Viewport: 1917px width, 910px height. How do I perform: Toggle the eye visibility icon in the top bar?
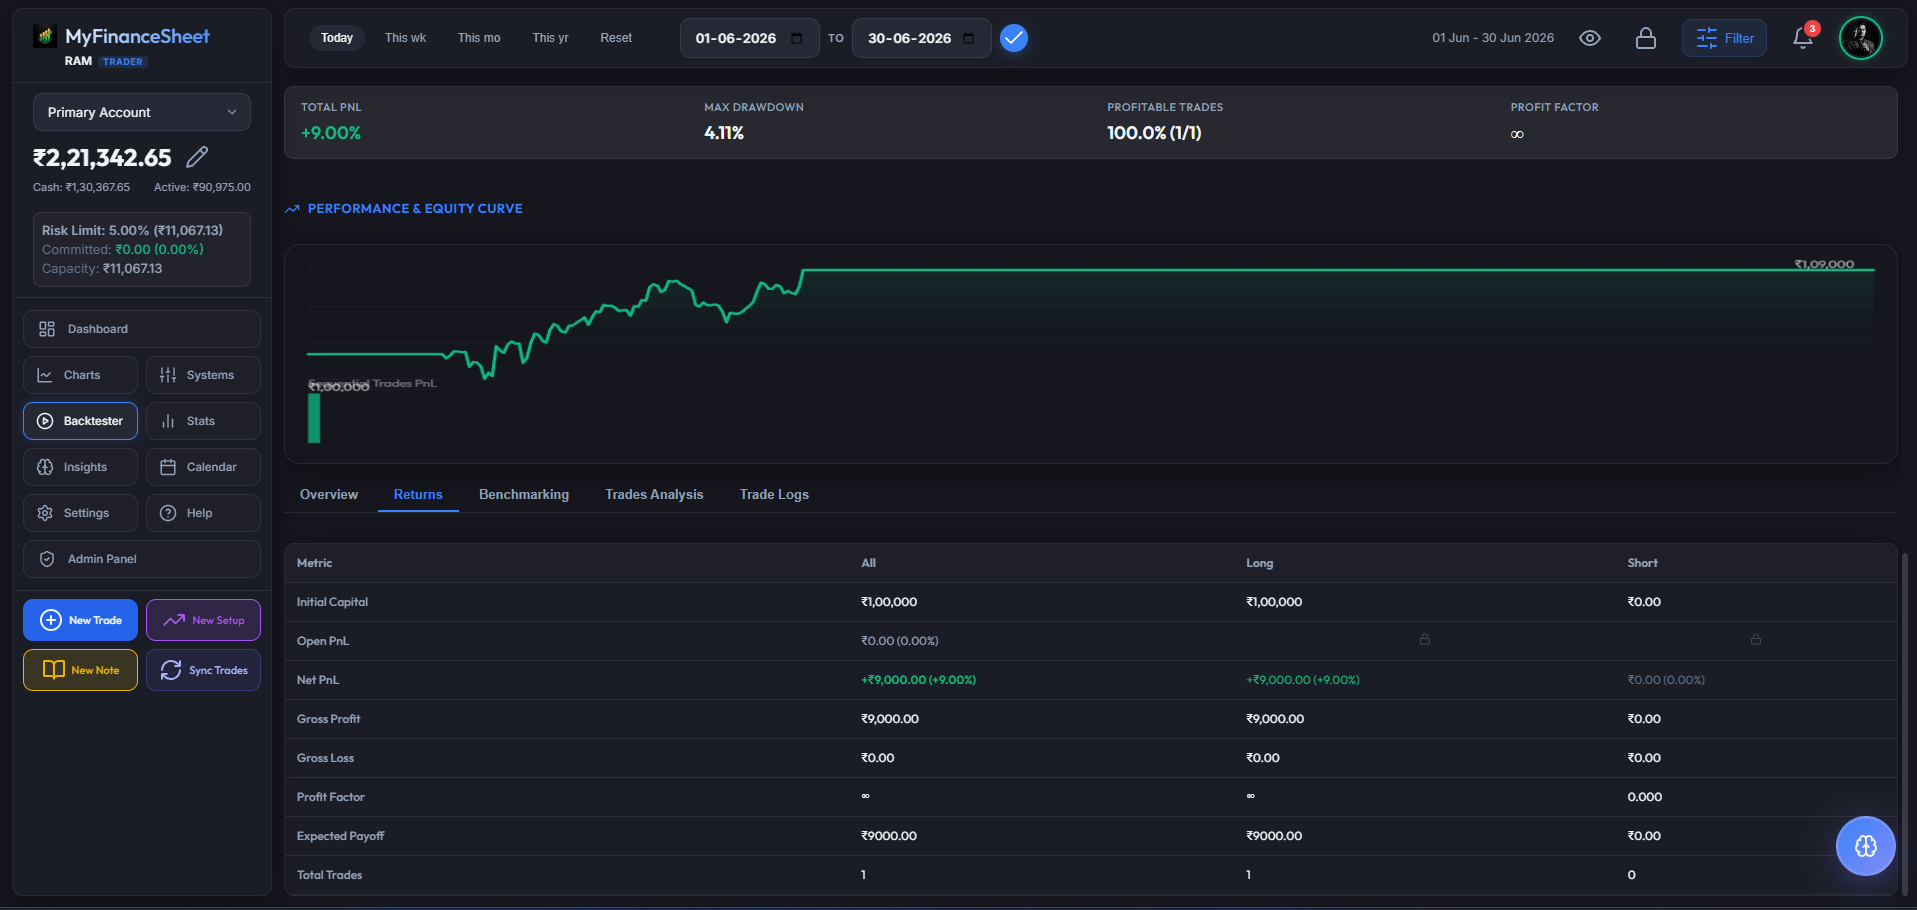tap(1590, 38)
